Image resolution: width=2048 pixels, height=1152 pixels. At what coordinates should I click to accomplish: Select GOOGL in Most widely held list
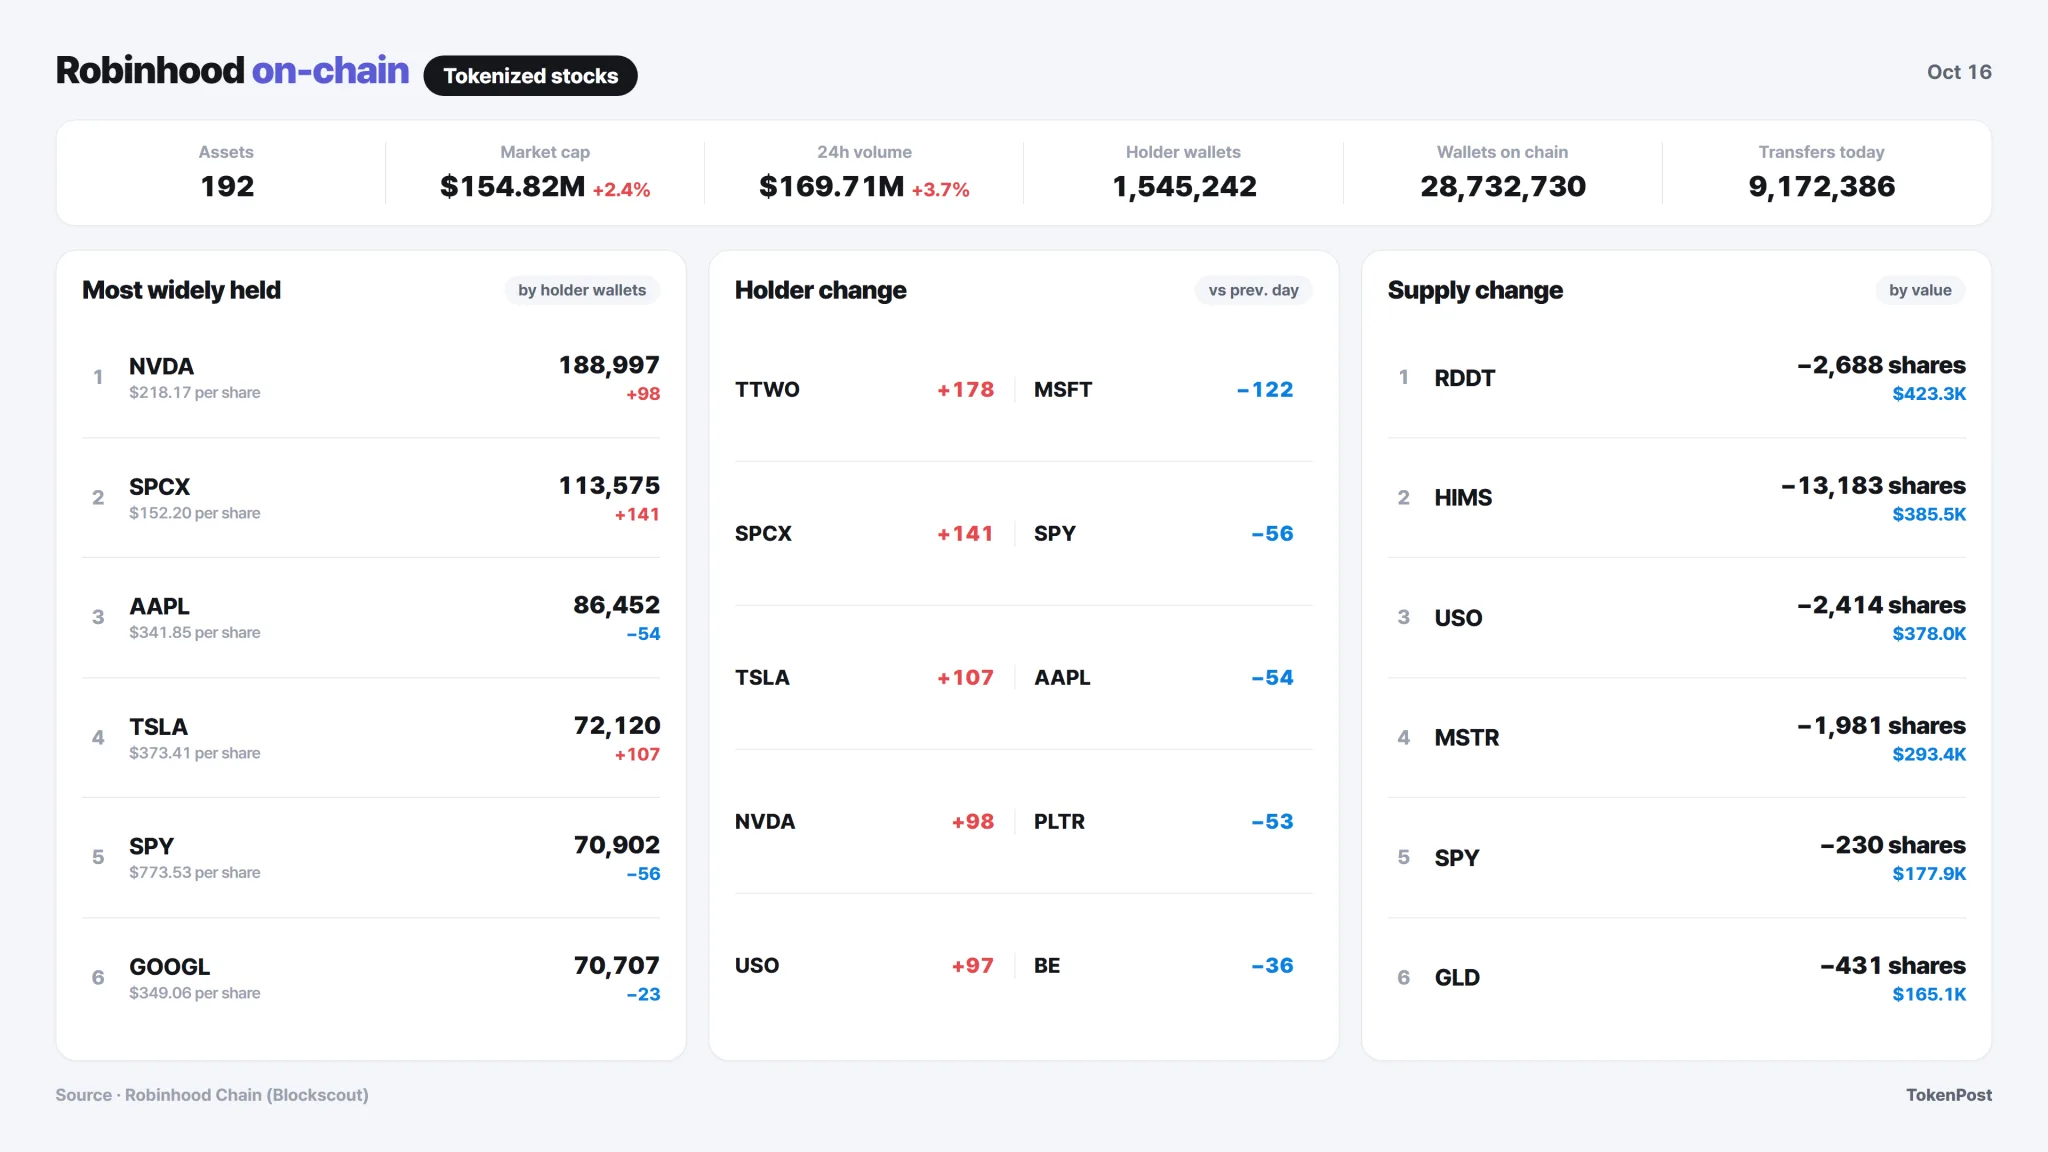pos(169,967)
